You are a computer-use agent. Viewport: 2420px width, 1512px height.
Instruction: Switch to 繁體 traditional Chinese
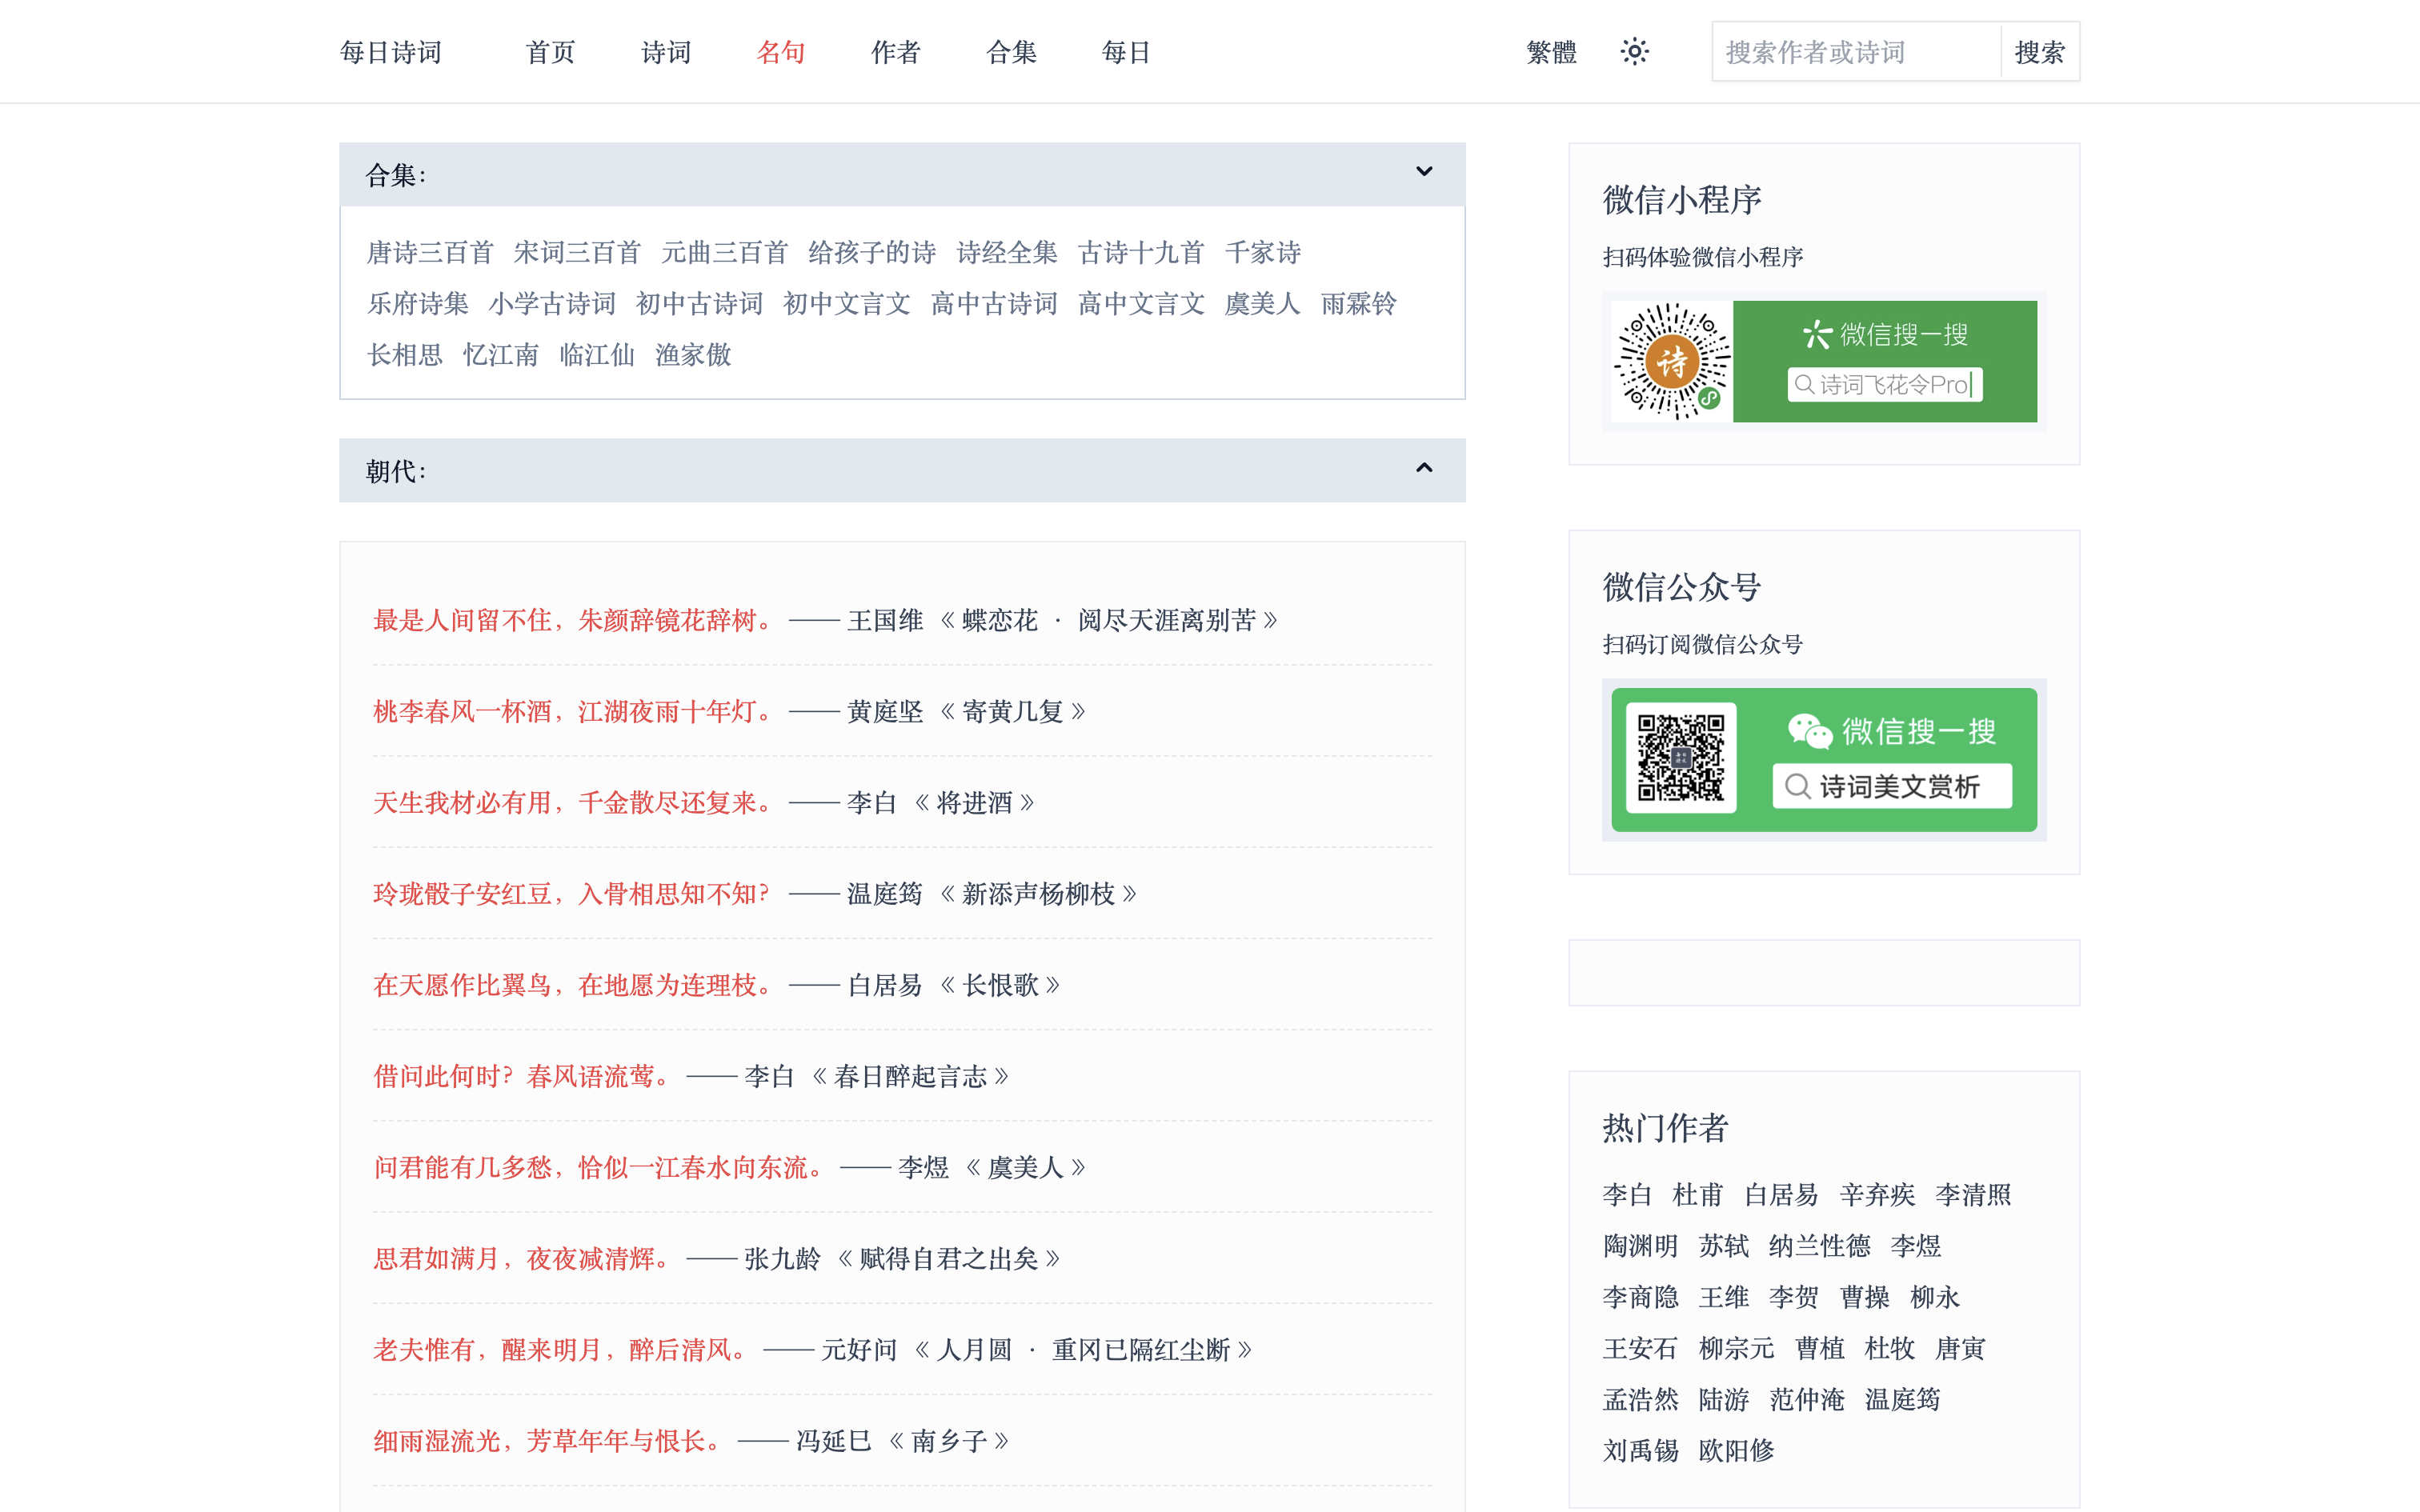coord(1551,51)
